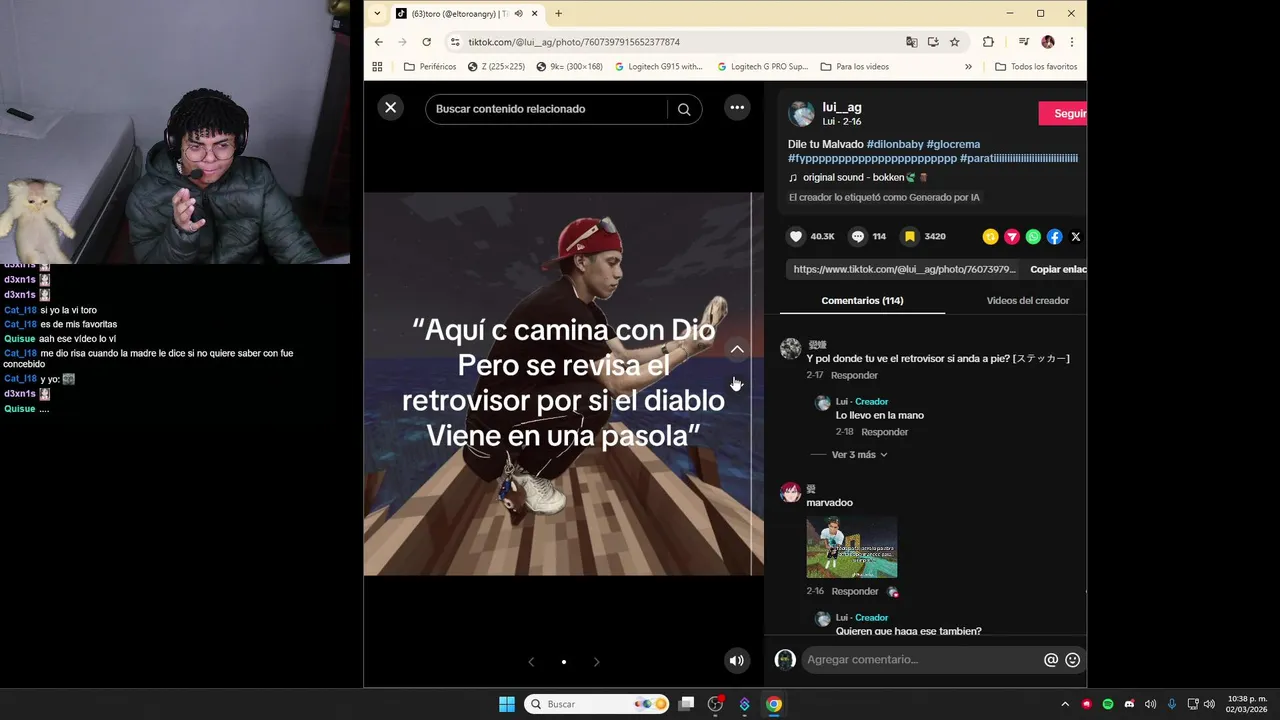
Task: Open Chrome tab search dropdown arrow
Action: tap(377, 14)
